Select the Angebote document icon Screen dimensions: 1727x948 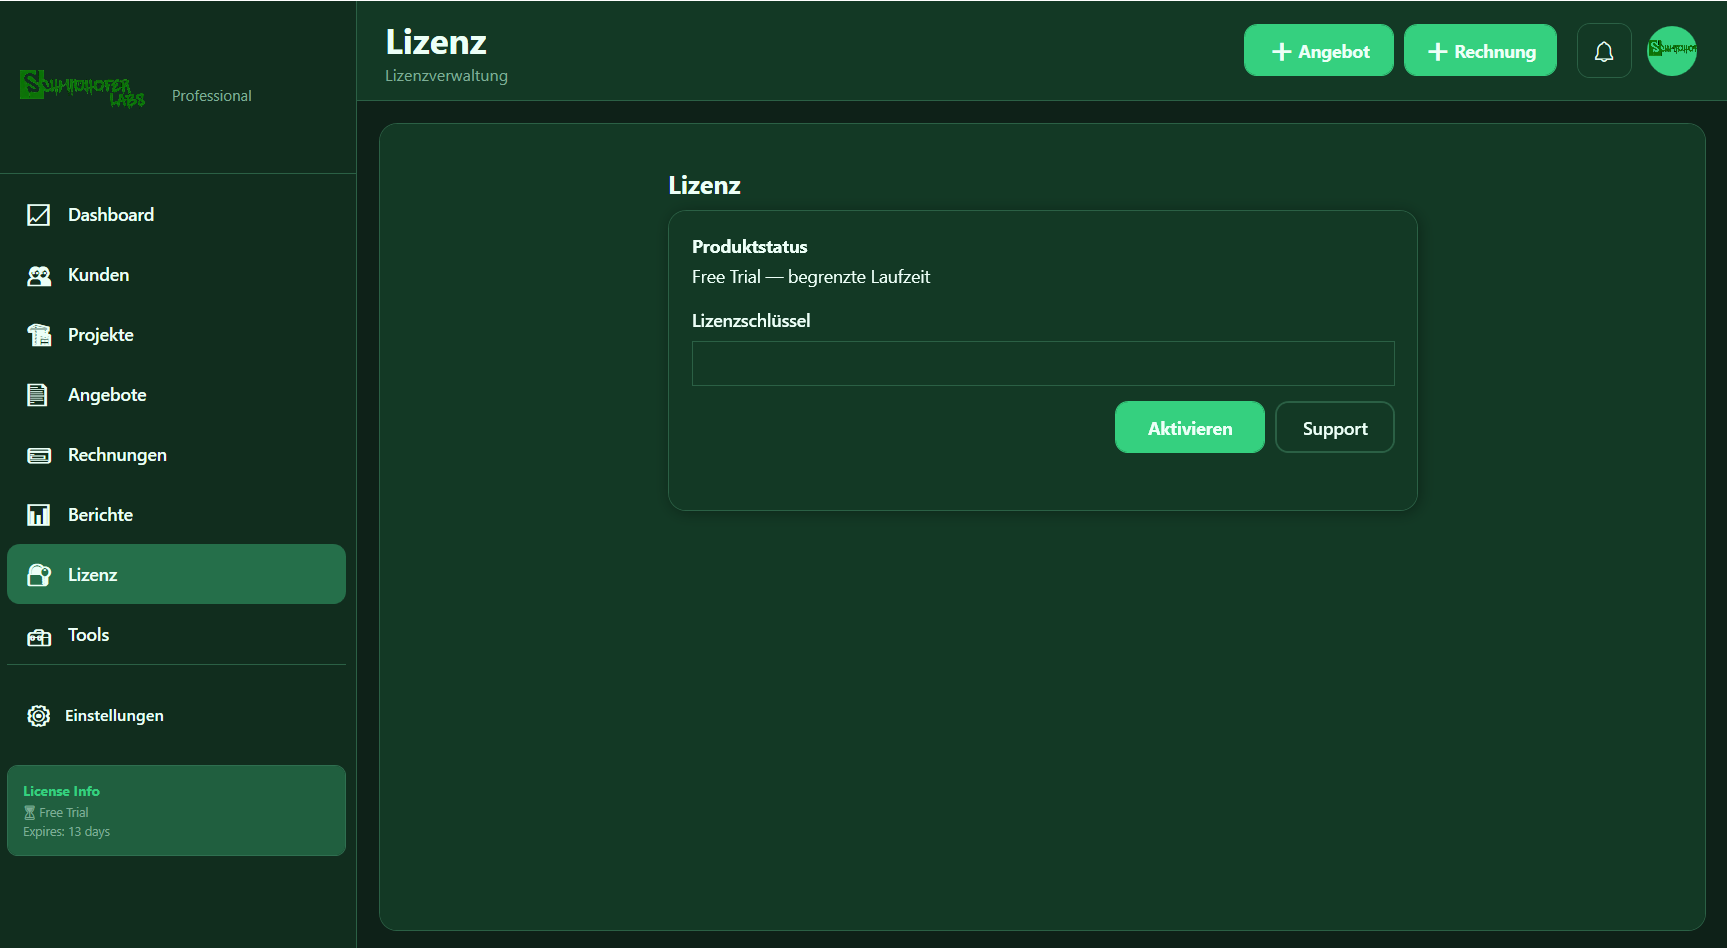[38, 394]
